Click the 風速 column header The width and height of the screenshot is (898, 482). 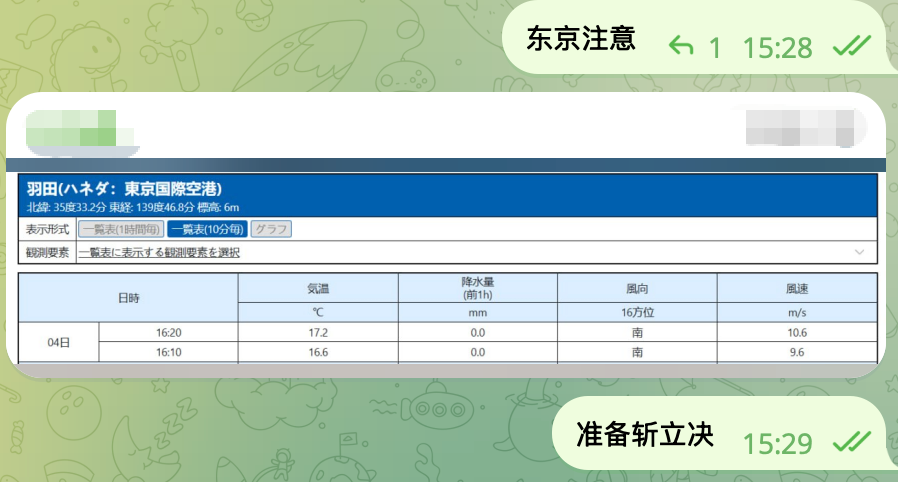tap(797, 288)
